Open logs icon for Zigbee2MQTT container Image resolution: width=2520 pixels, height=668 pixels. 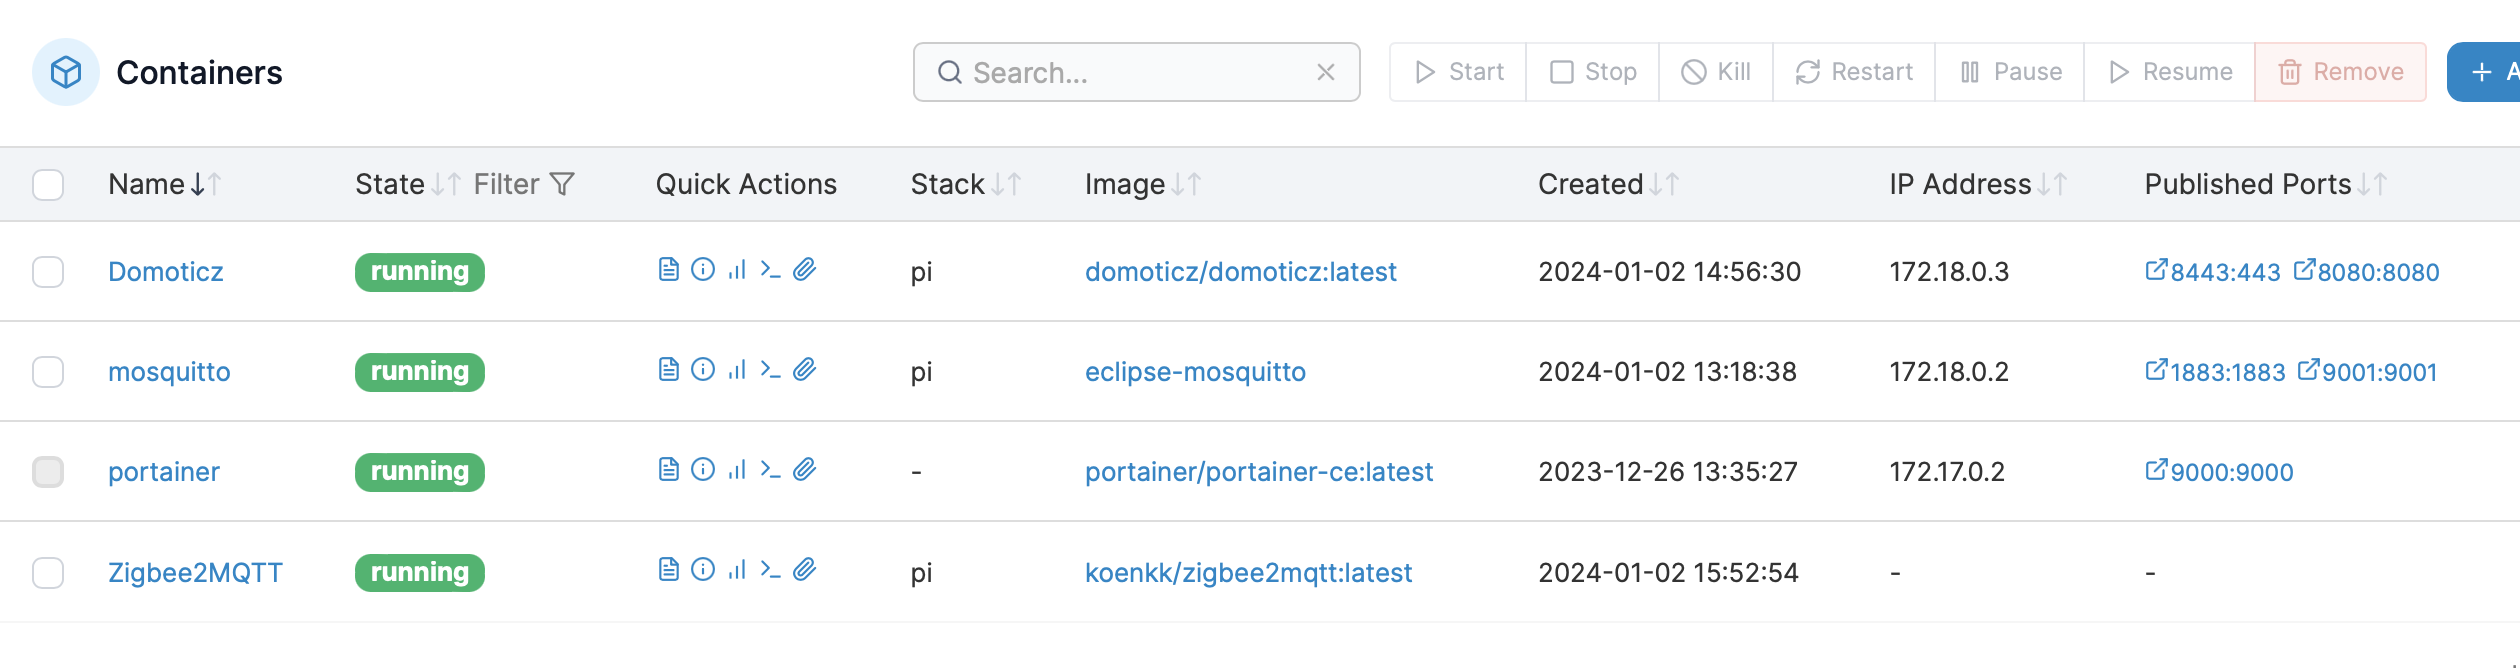tap(669, 570)
